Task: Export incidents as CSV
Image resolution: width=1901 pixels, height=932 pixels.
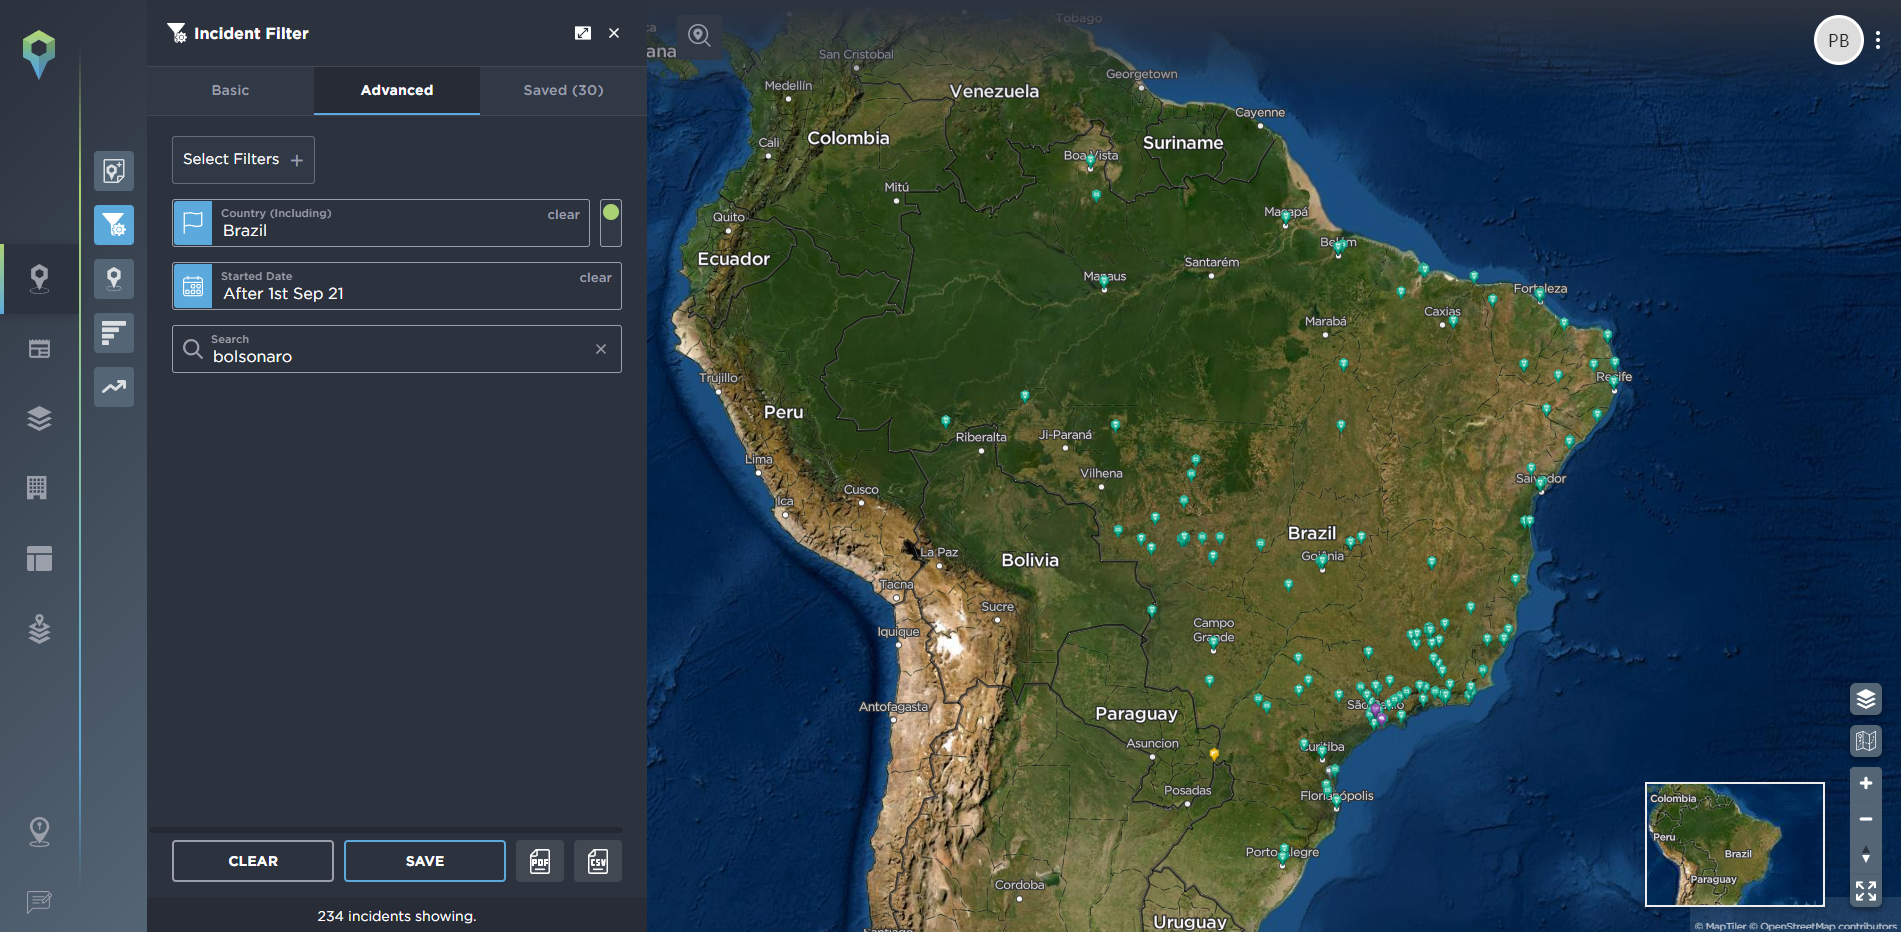Action: point(598,861)
